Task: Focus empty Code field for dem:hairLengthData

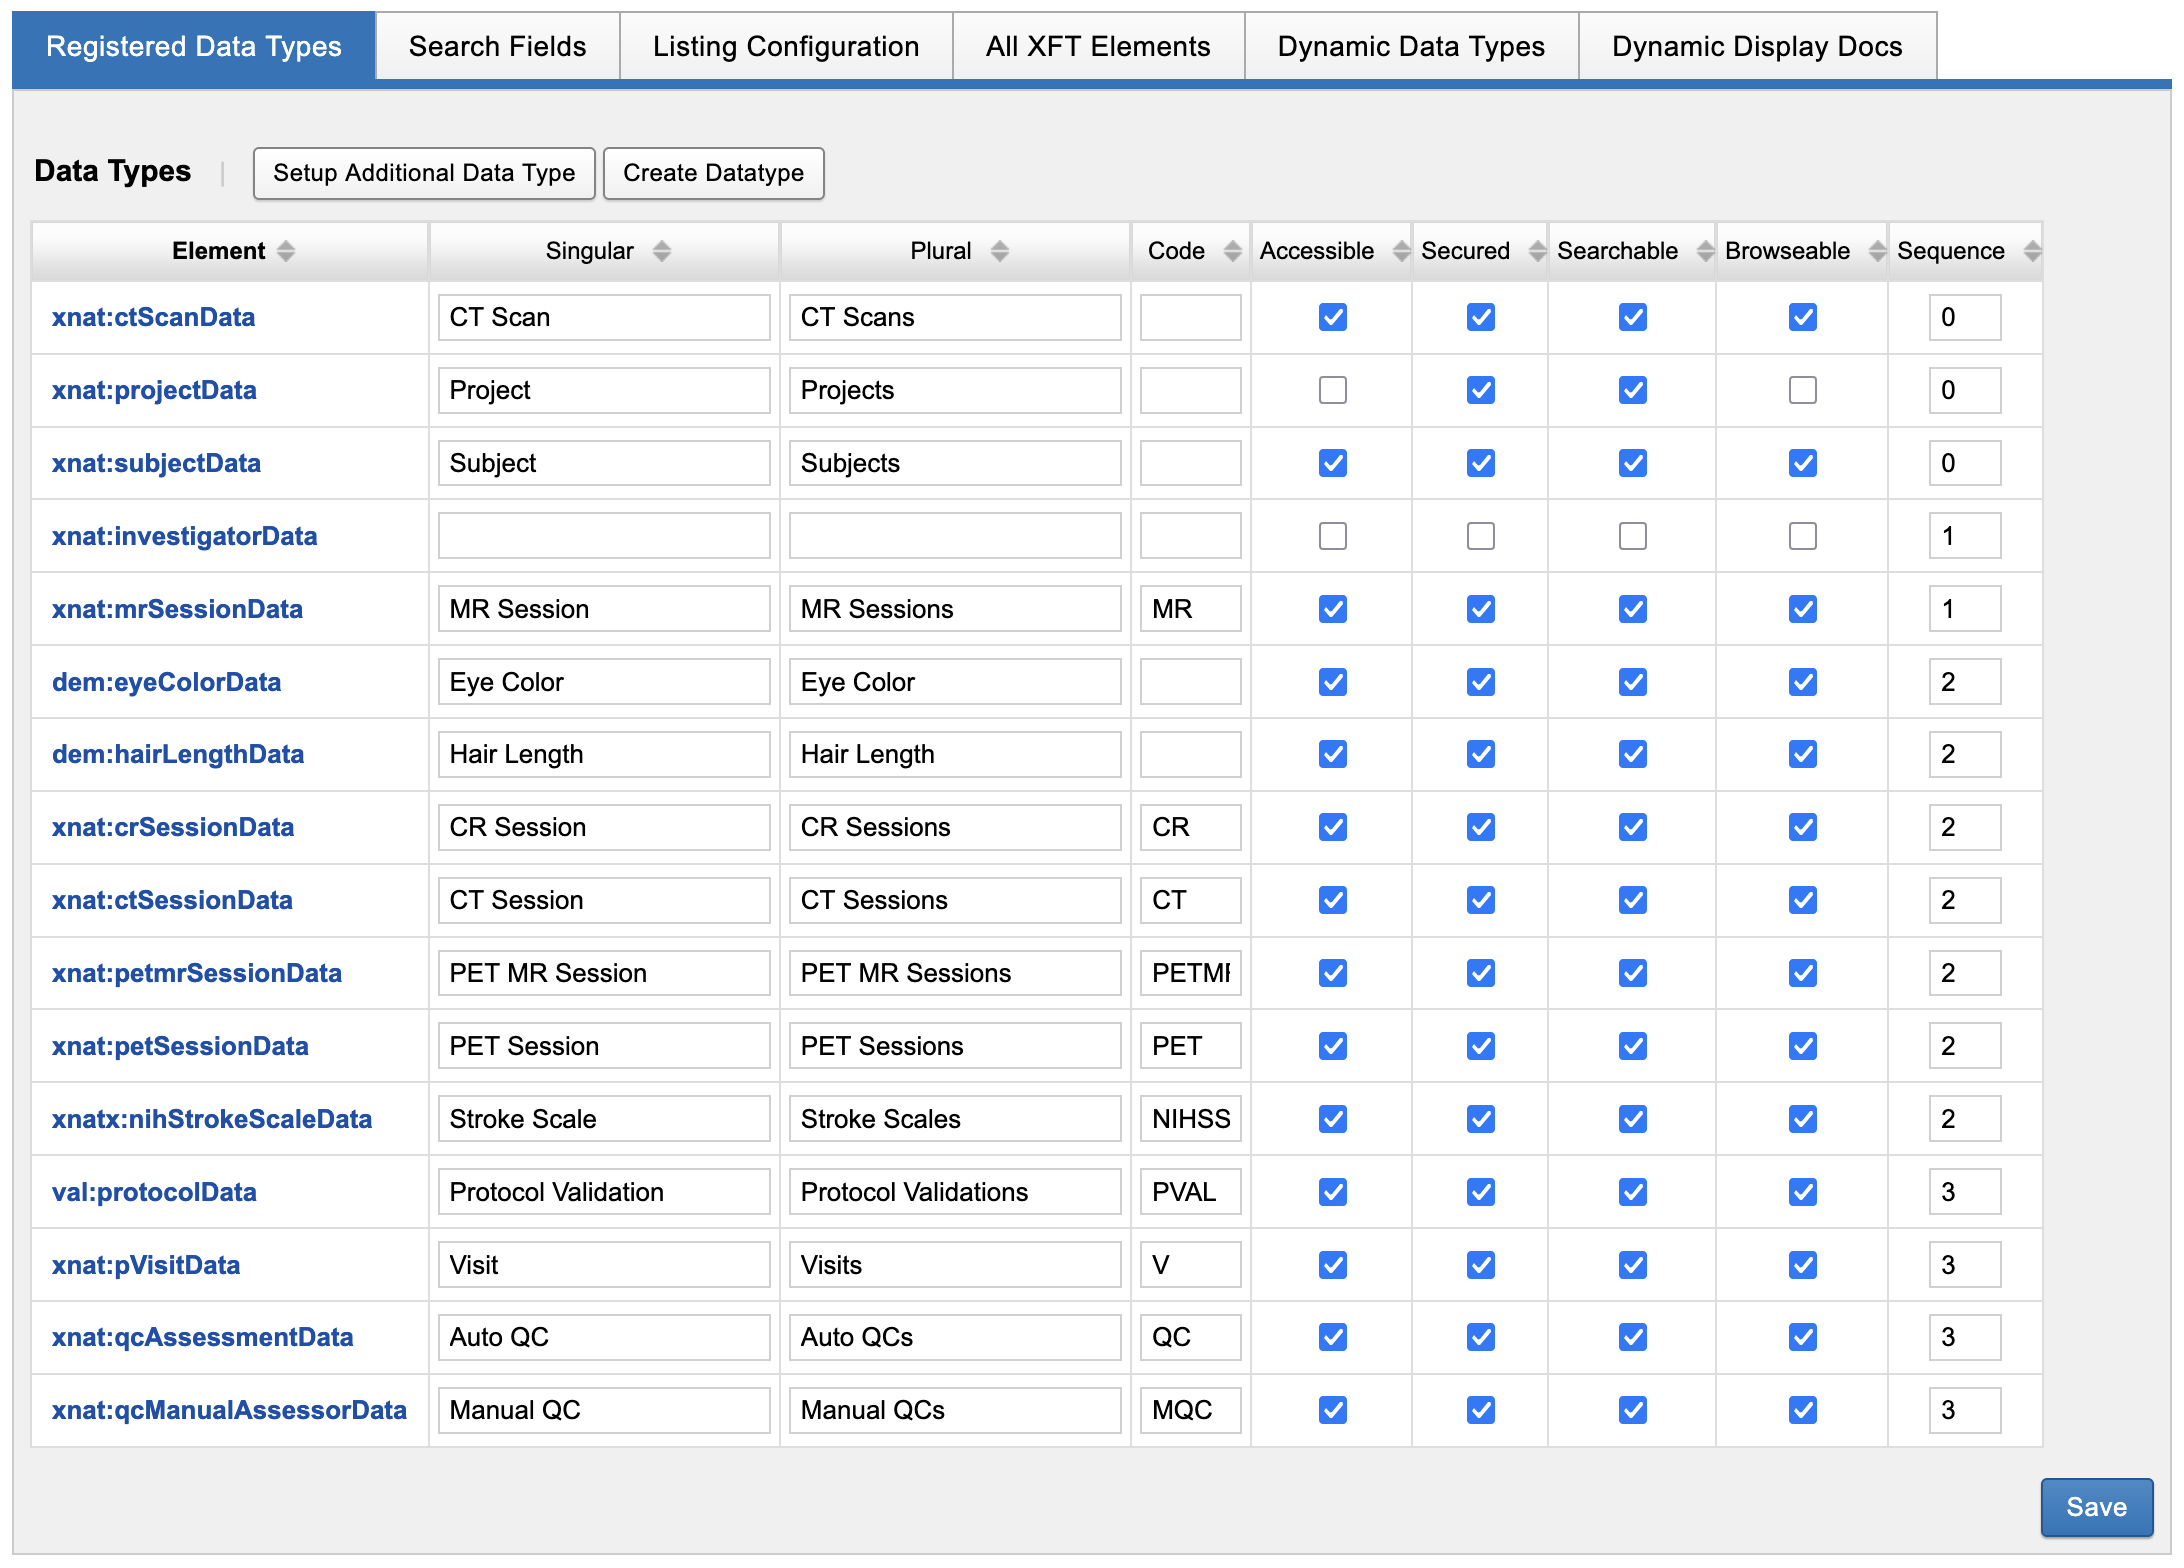Action: [x=1190, y=754]
